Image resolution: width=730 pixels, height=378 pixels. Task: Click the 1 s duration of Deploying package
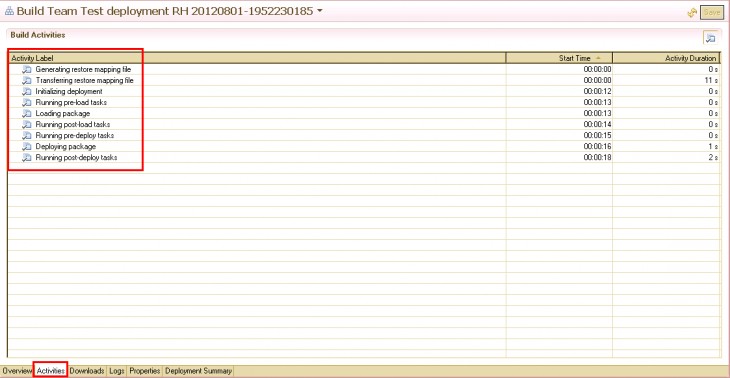(714, 147)
